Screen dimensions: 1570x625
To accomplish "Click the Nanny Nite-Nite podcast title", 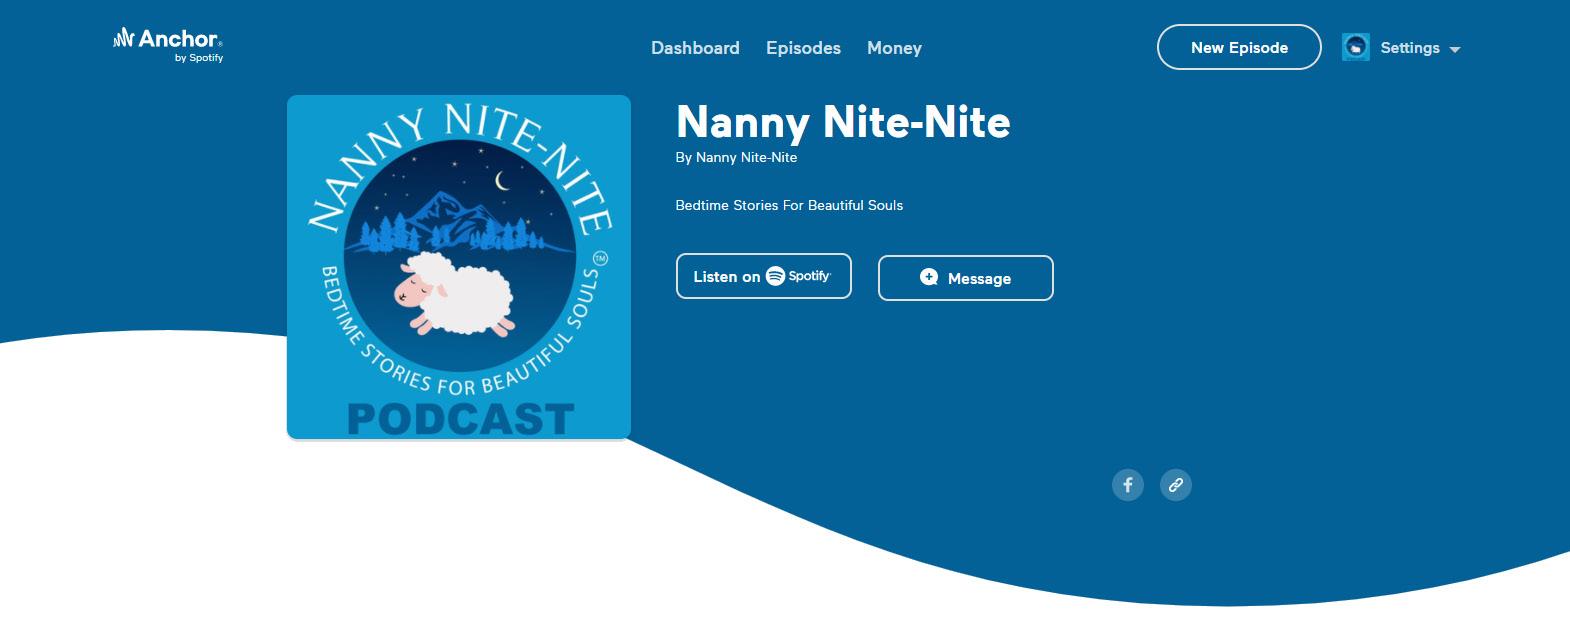I will pyautogui.click(x=843, y=122).
